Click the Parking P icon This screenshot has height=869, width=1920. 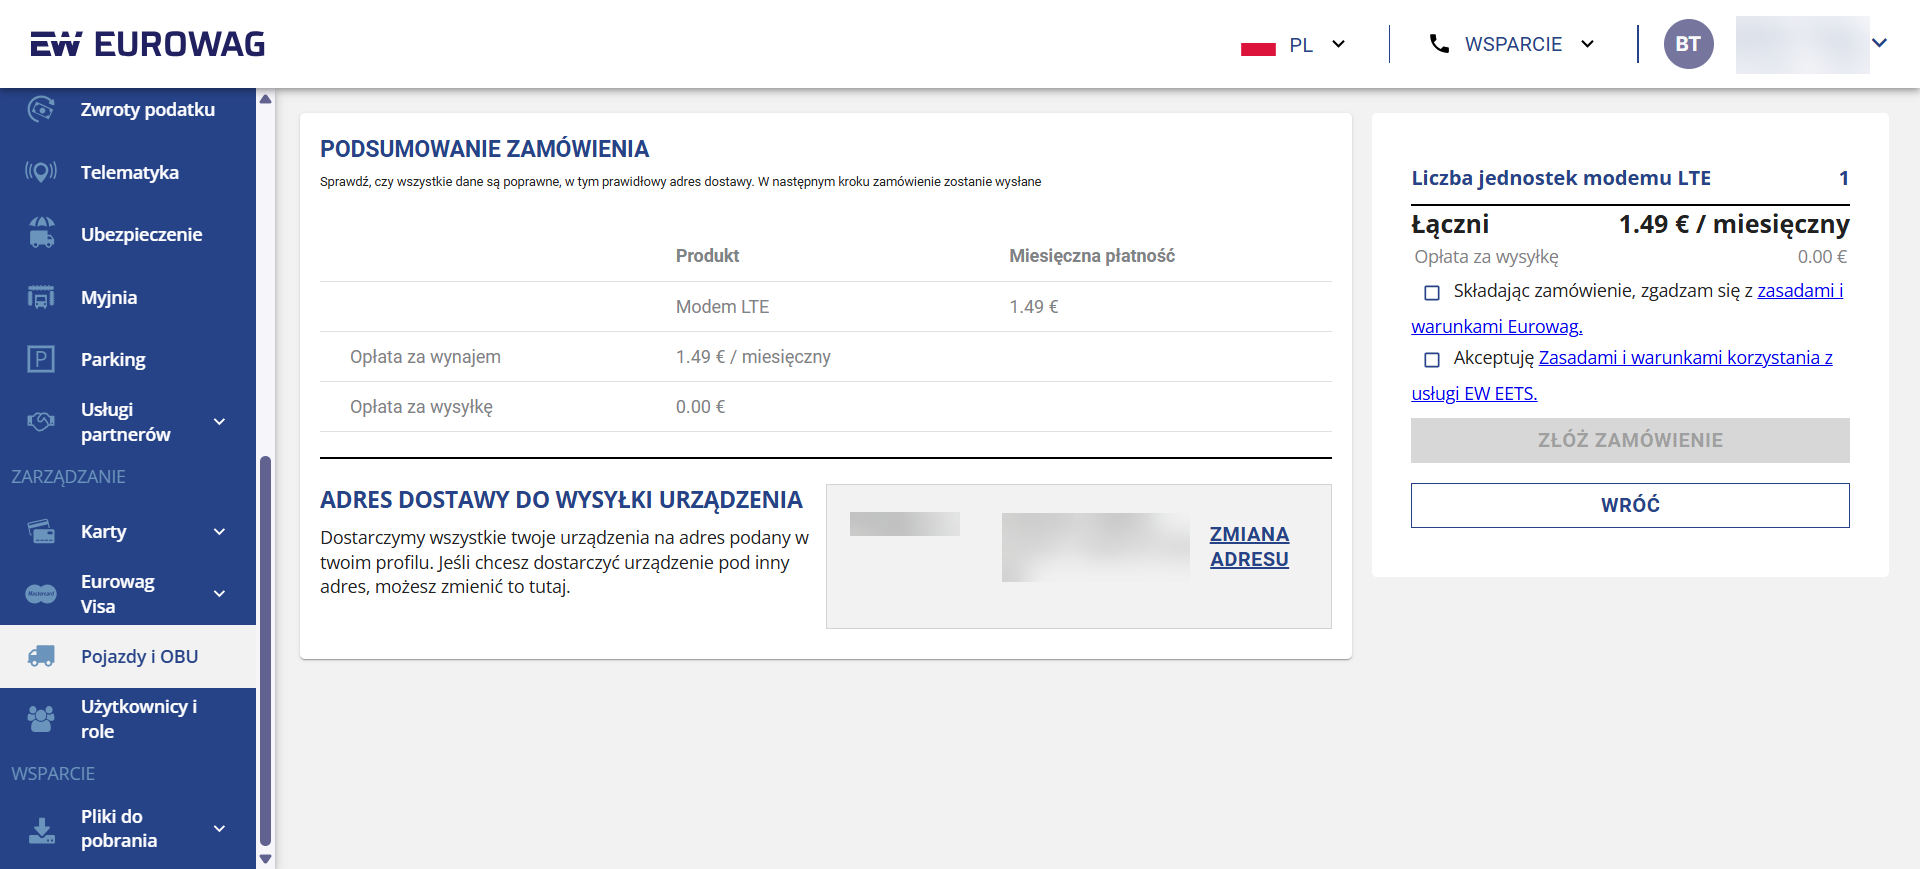41,359
